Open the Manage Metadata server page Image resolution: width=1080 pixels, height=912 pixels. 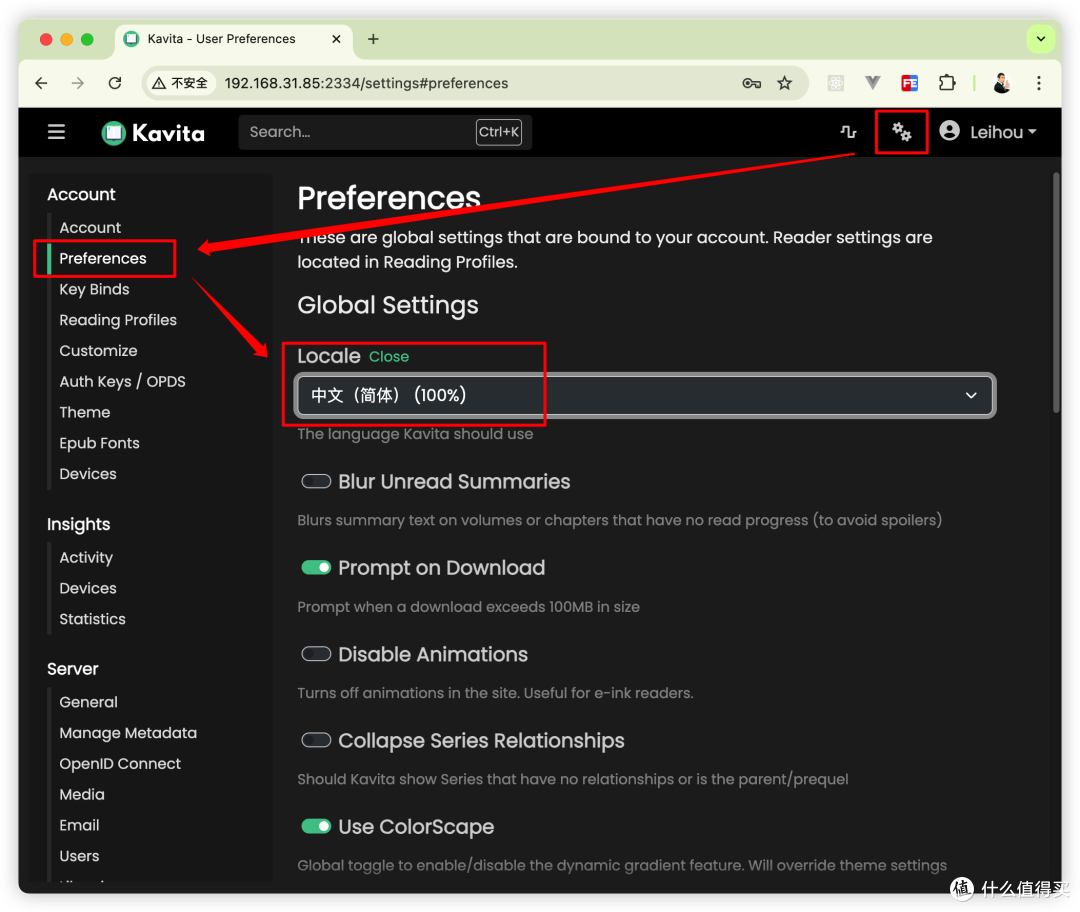coord(128,733)
